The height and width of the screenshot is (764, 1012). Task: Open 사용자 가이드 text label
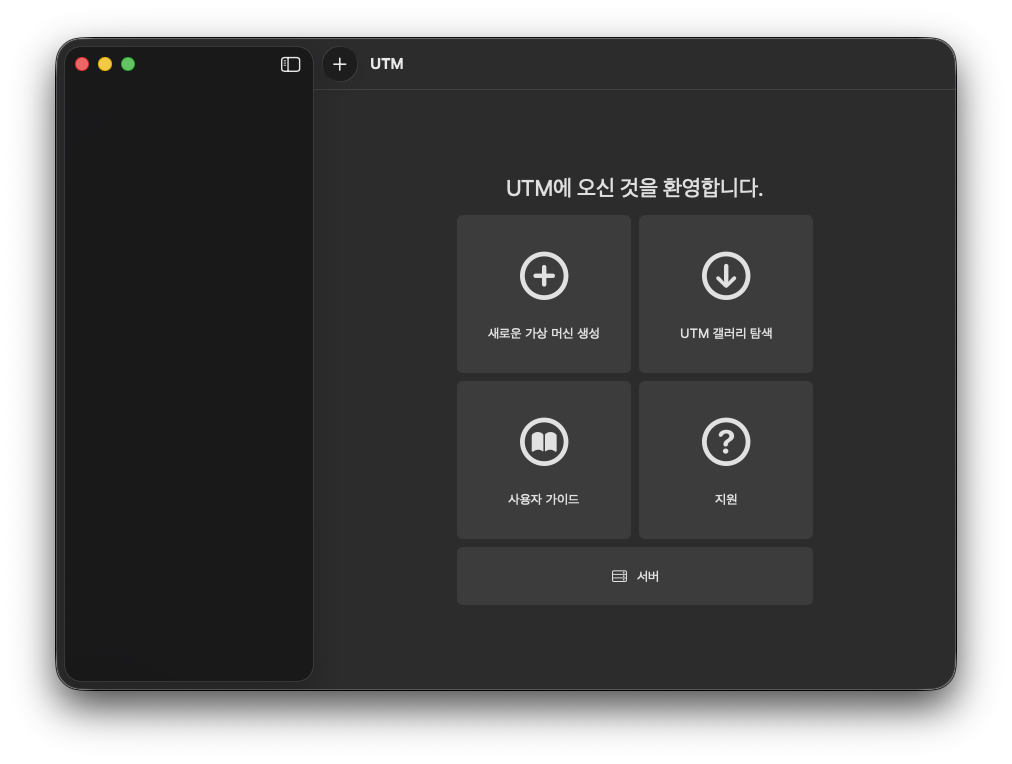tap(544, 499)
